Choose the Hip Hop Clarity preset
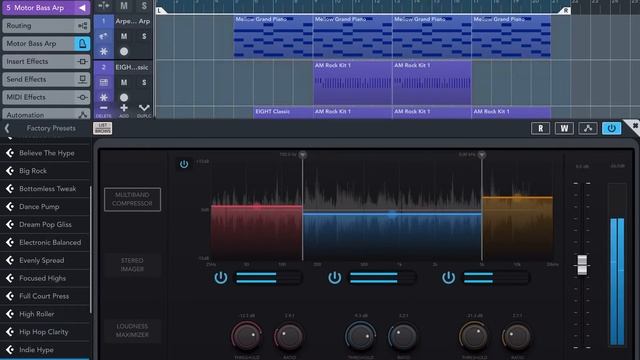Screen dimensions: 640x360 45,332
